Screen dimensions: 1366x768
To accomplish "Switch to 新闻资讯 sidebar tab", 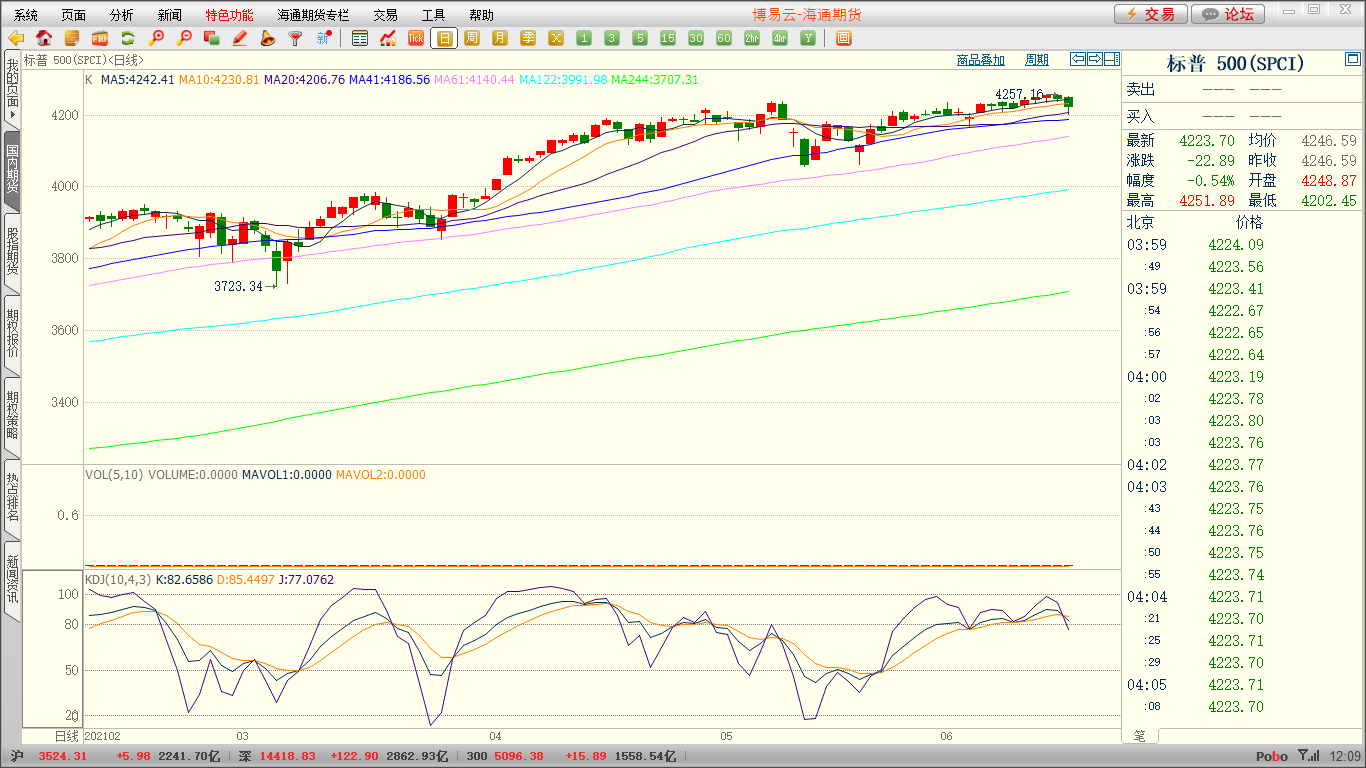I will click(x=12, y=580).
